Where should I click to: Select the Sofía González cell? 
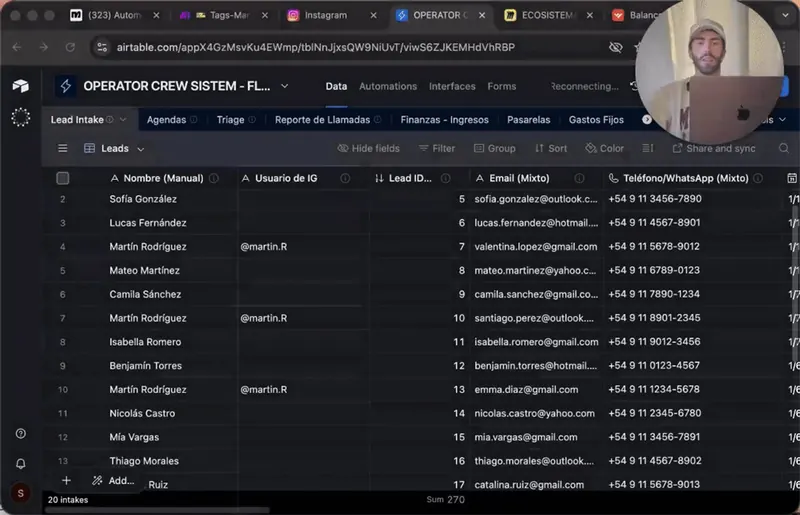pyautogui.click(x=143, y=199)
